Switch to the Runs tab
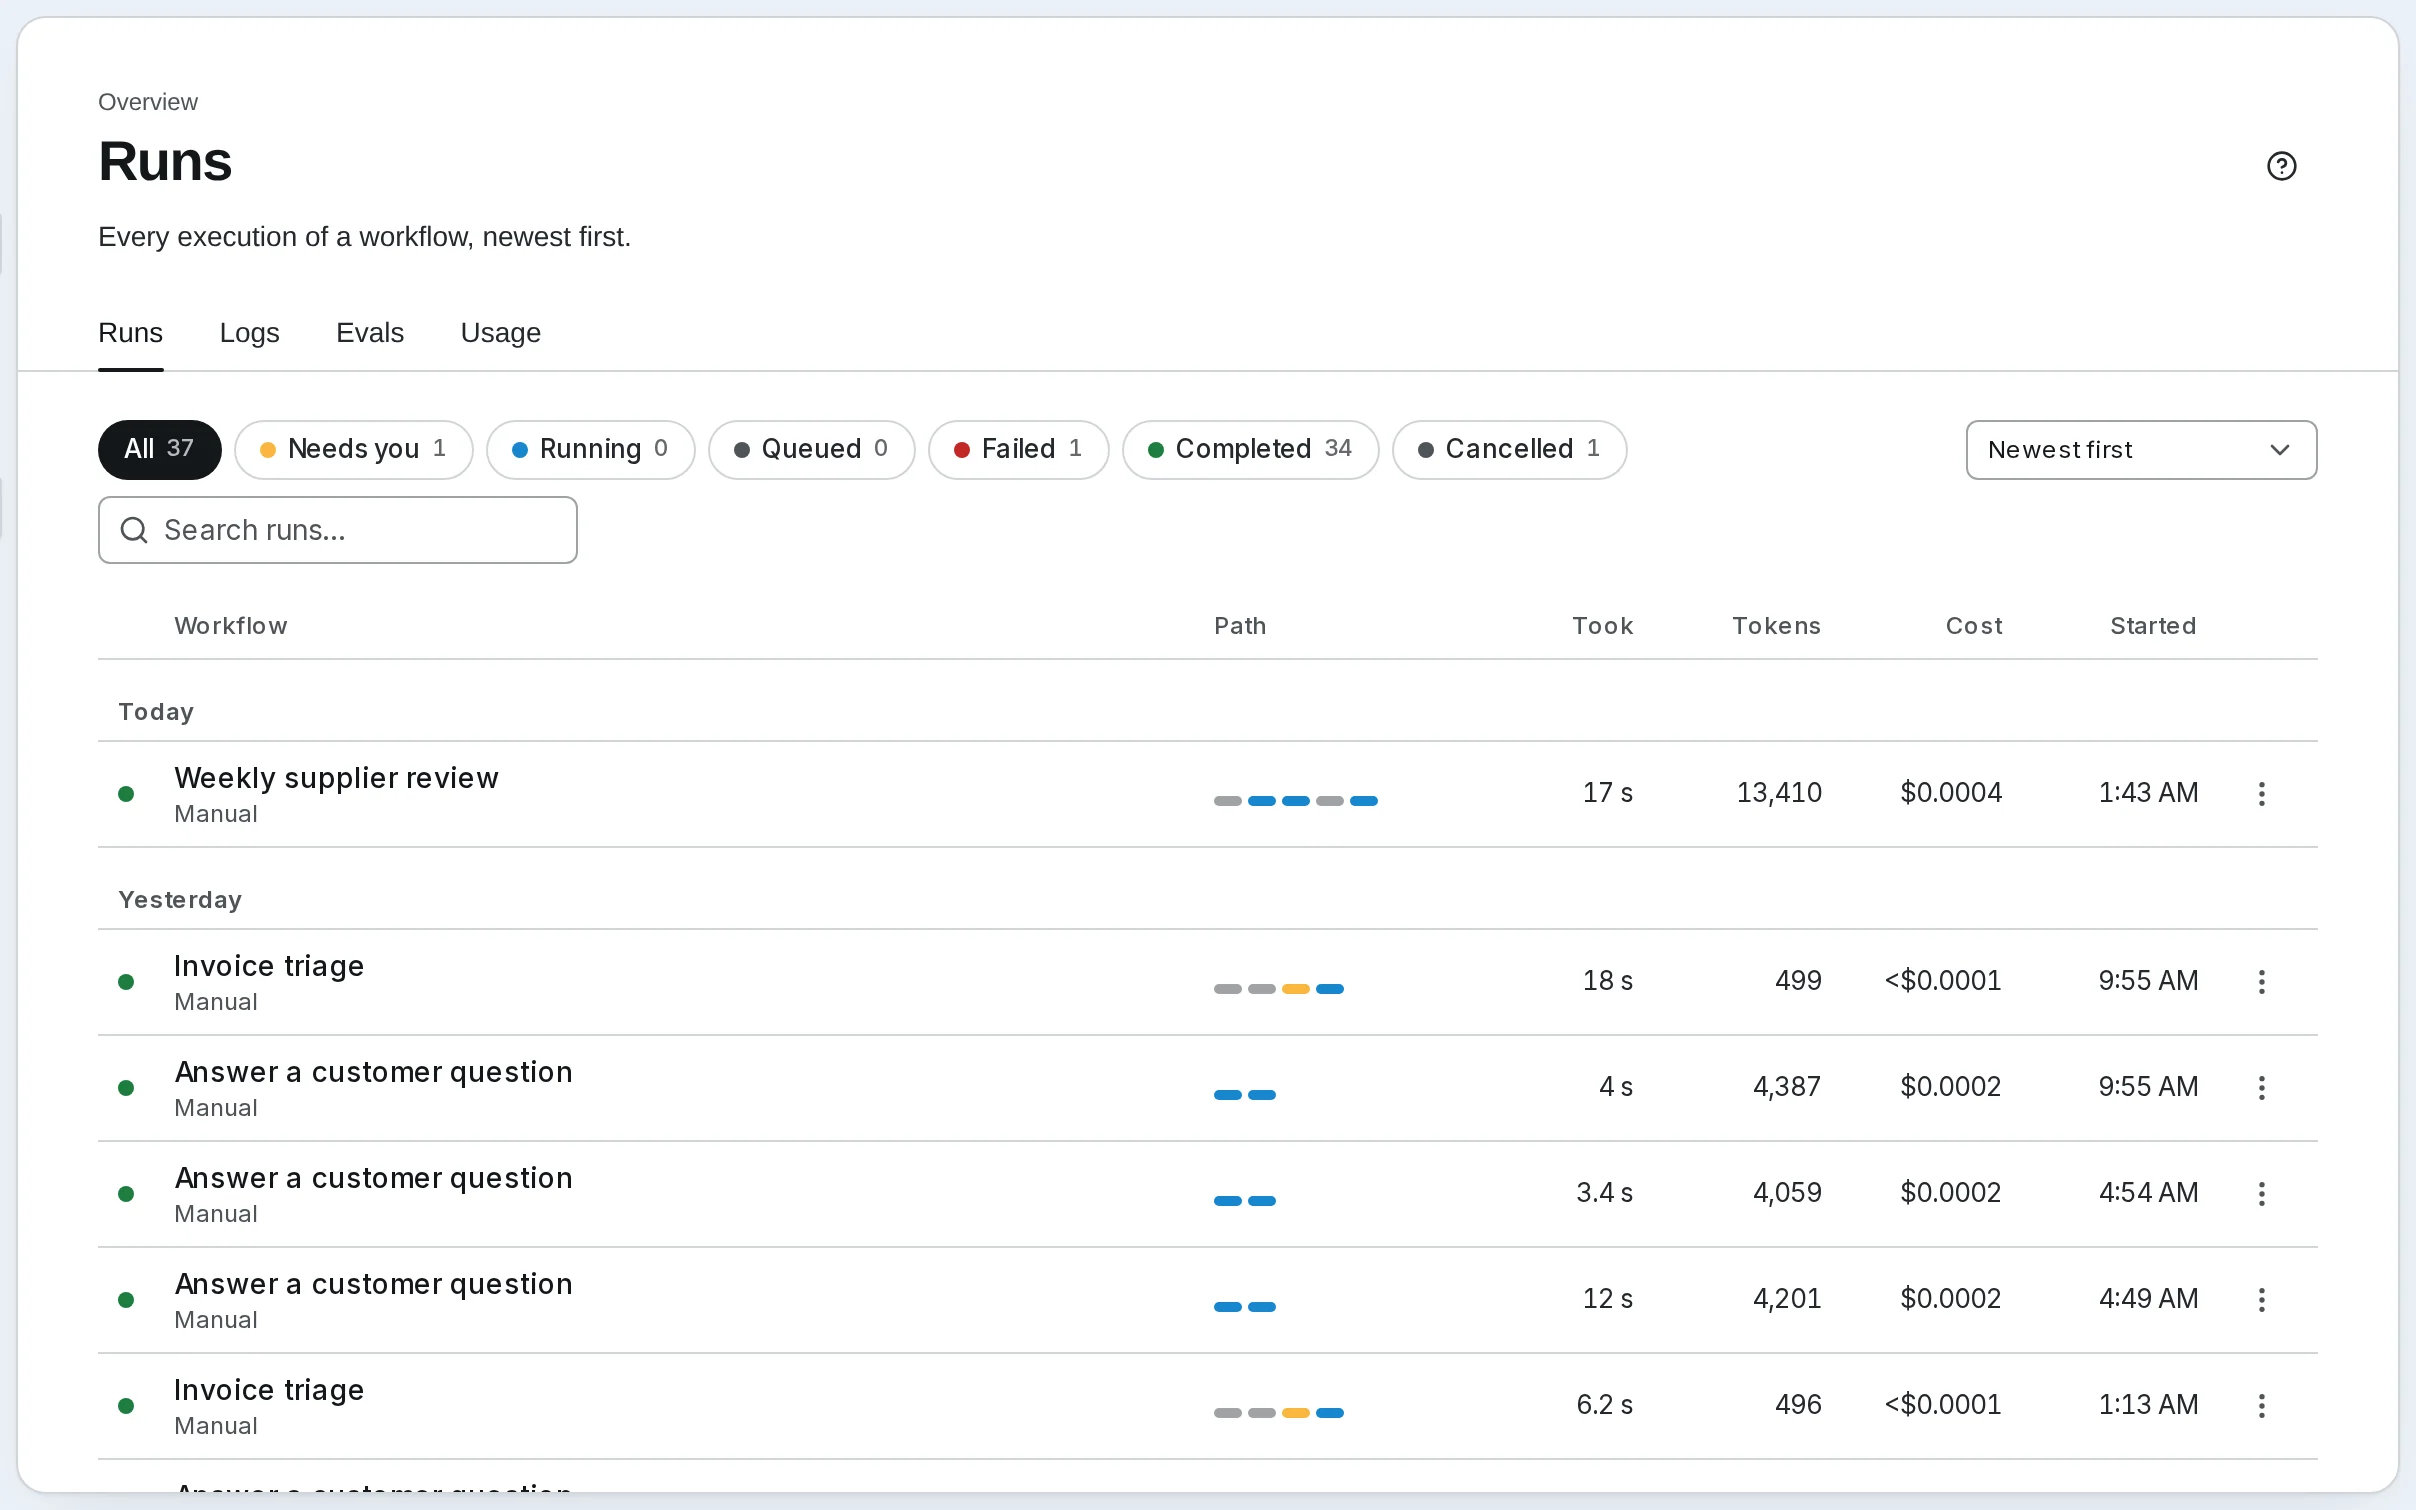Viewport: 2416px width, 1510px height. click(130, 333)
